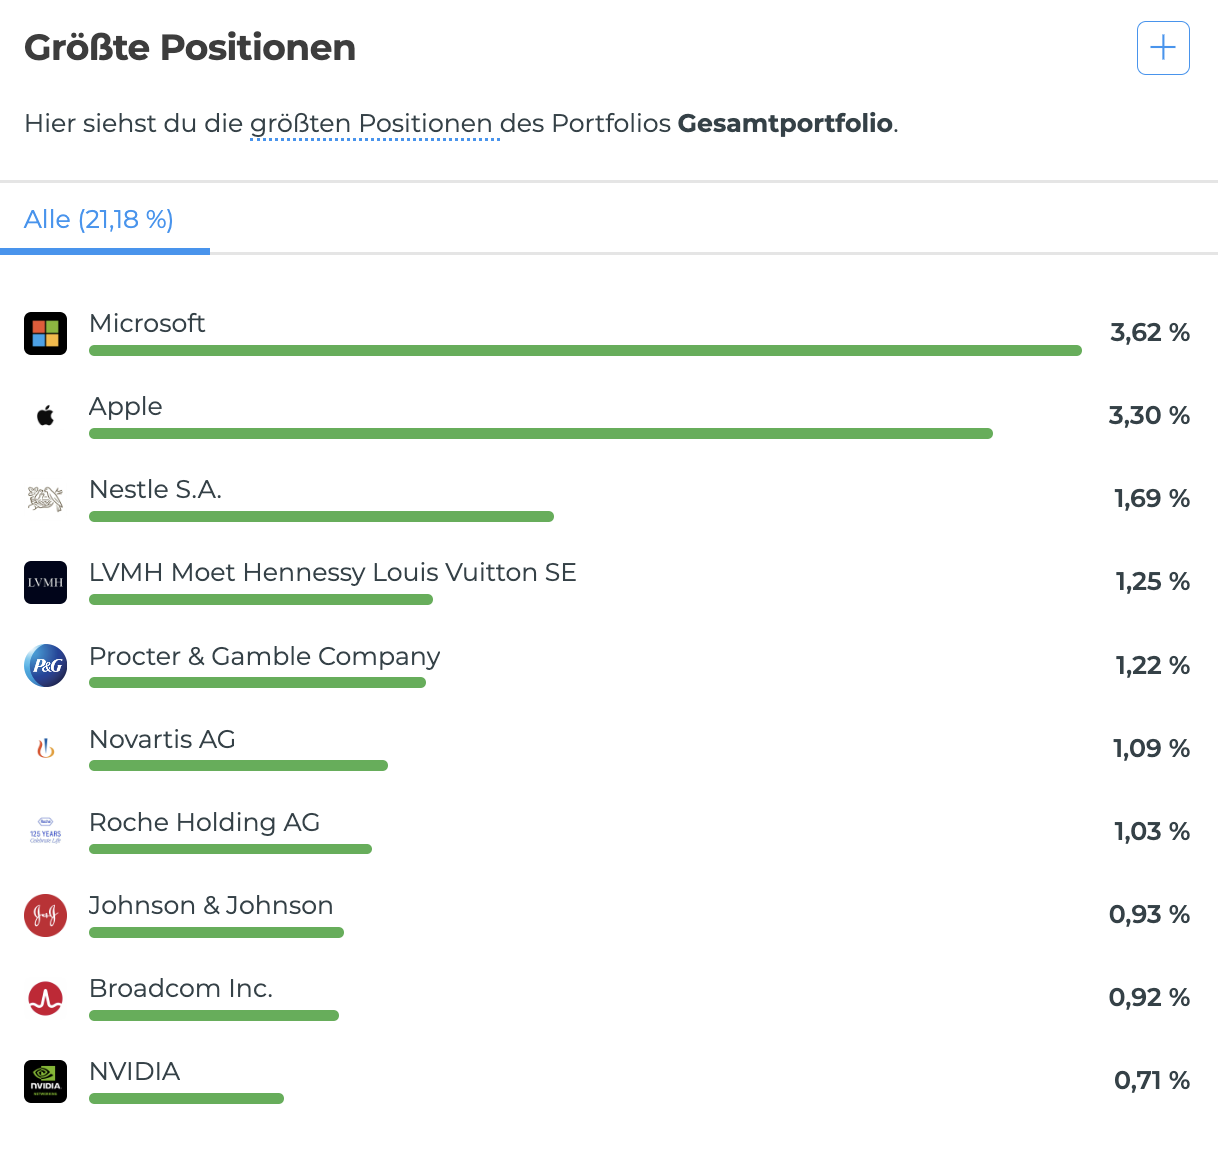This screenshot has width=1218, height=1164.
Task: Click the Microsoft green percentage bar
Action: (585, 351)
